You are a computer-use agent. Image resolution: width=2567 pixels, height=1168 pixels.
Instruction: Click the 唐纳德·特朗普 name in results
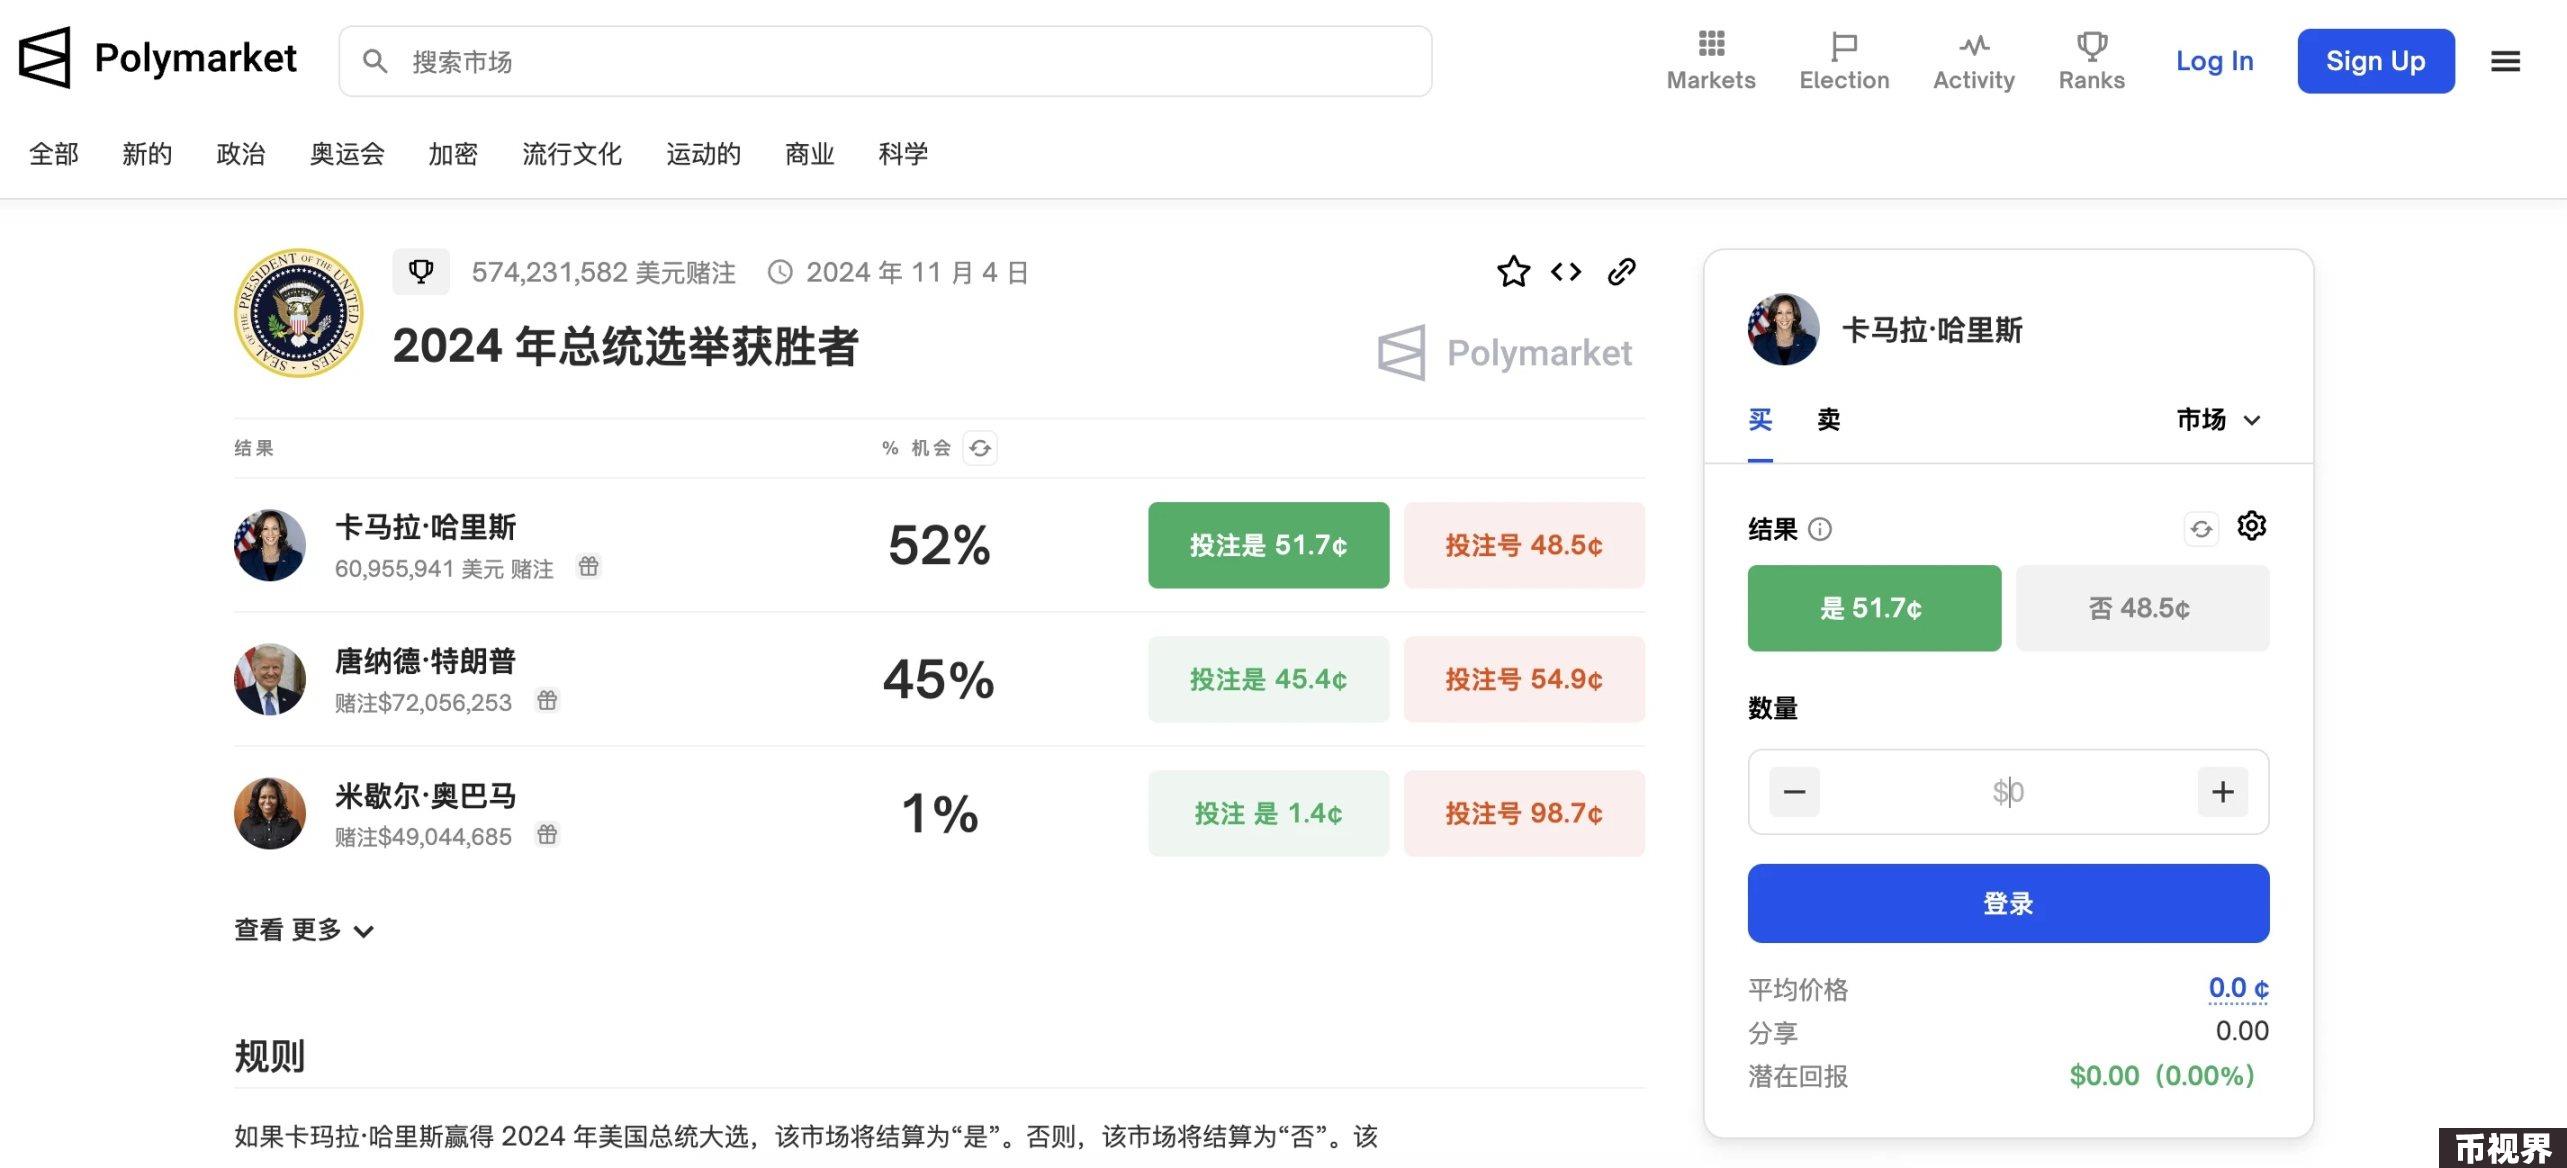(425, 661)
